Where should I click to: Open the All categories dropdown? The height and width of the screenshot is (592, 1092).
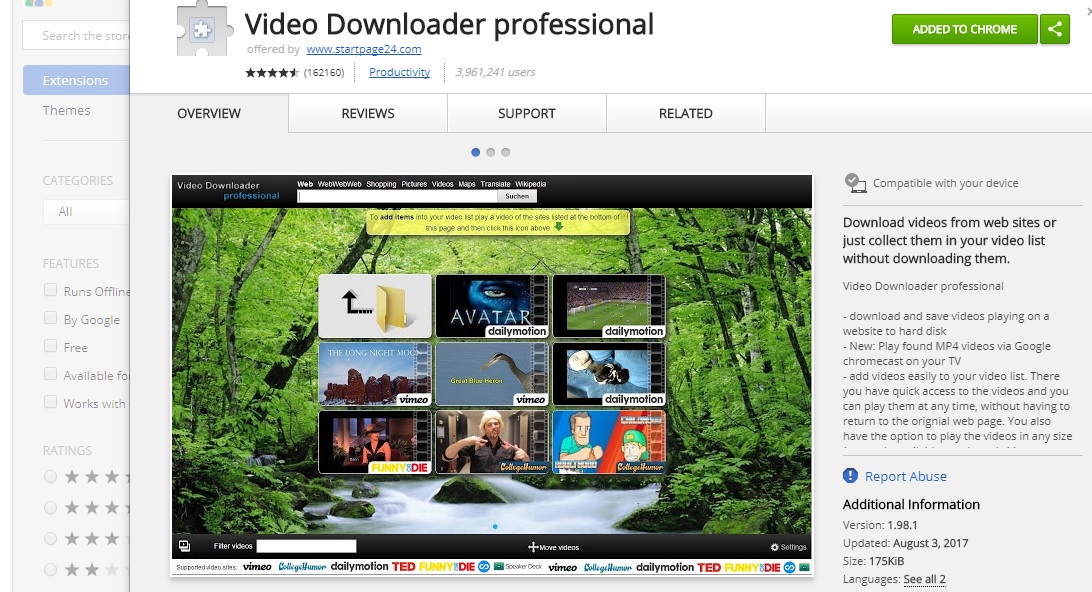[x=86, y=212]
